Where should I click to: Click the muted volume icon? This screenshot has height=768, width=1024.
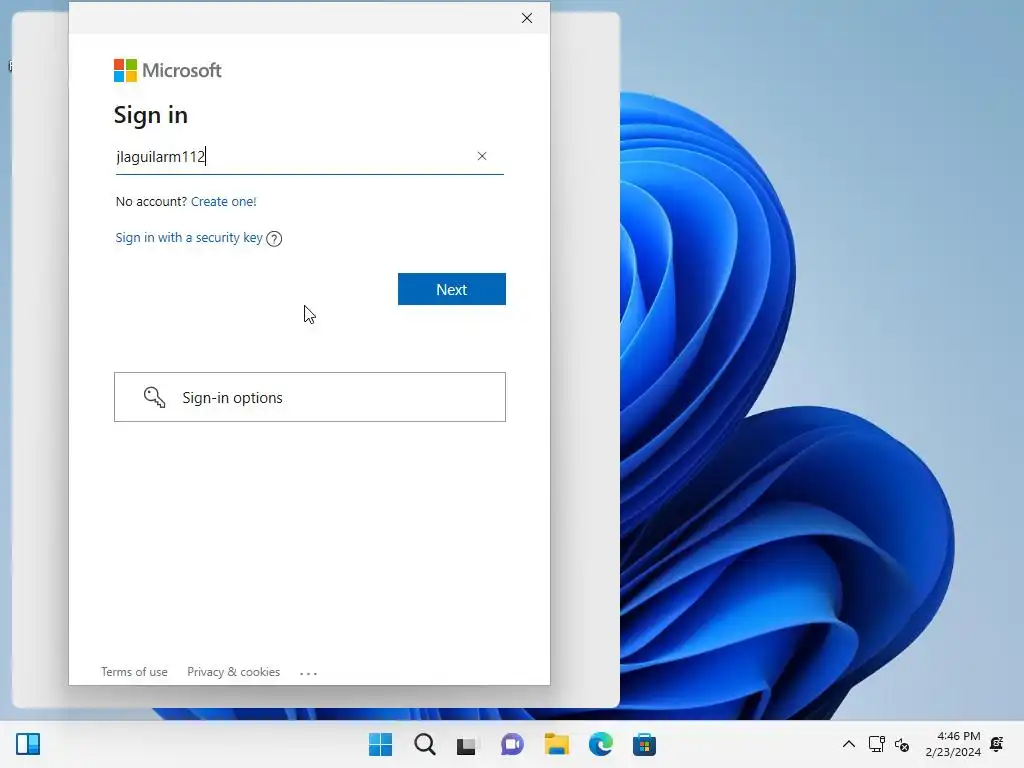coord(902,744)
